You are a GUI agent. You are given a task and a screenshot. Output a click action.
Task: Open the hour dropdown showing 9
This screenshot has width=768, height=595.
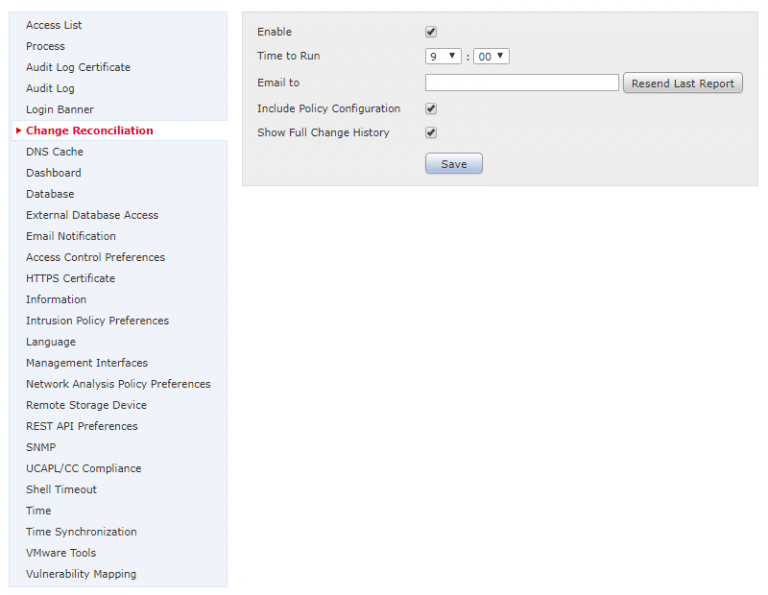(443, 56)
